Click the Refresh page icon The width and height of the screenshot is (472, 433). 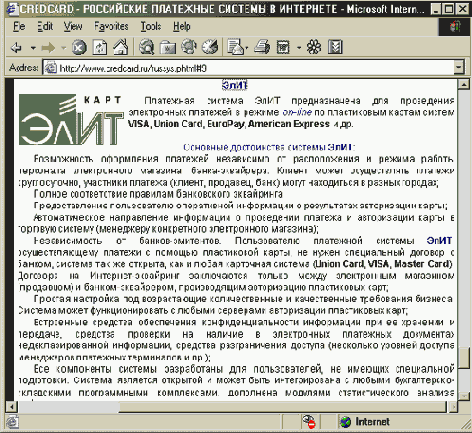pos(100,47)
